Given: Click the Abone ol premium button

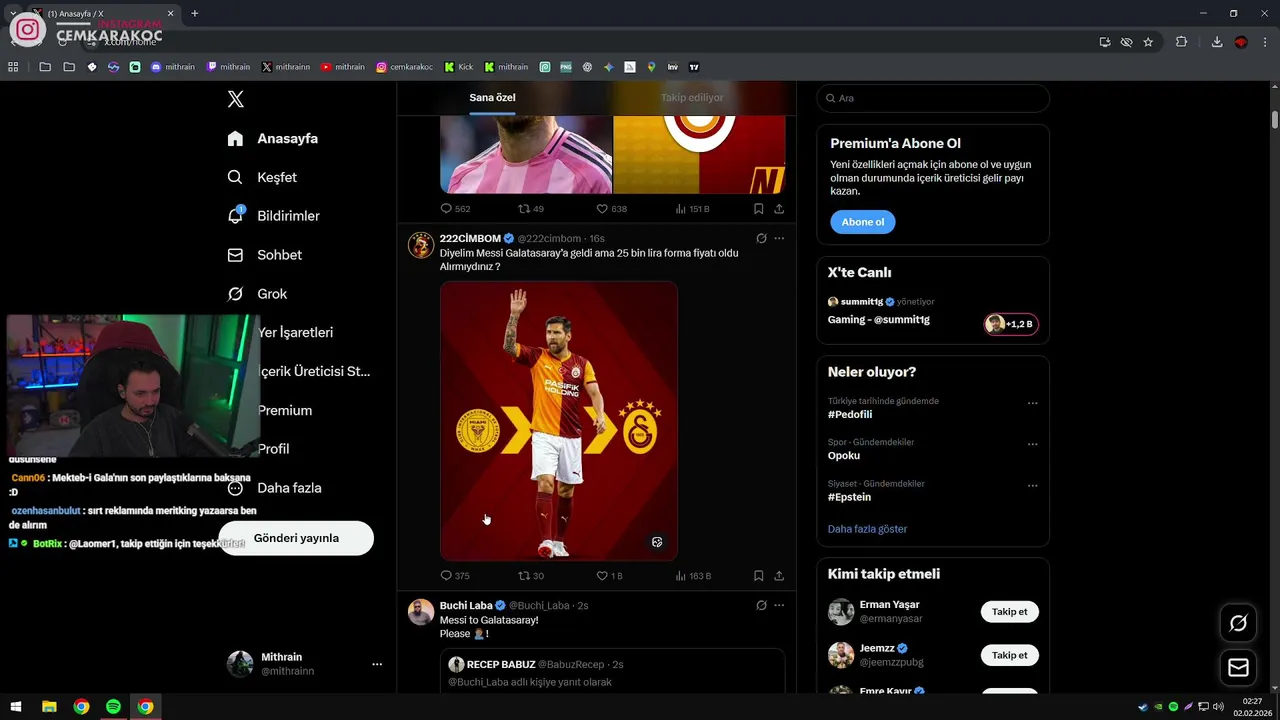Looking at the screenshot, I should pyautogui.click(x=862, y=222).
